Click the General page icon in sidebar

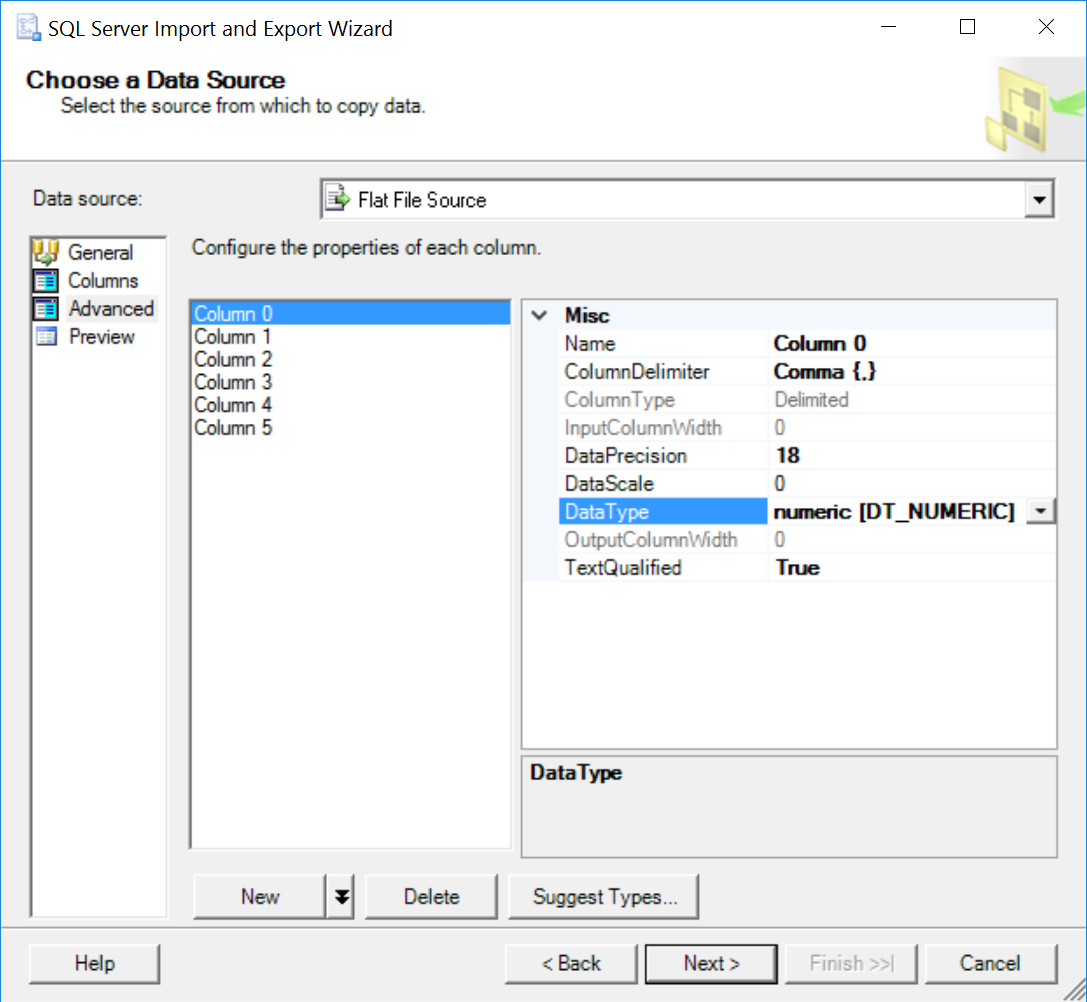coord(47,252)
